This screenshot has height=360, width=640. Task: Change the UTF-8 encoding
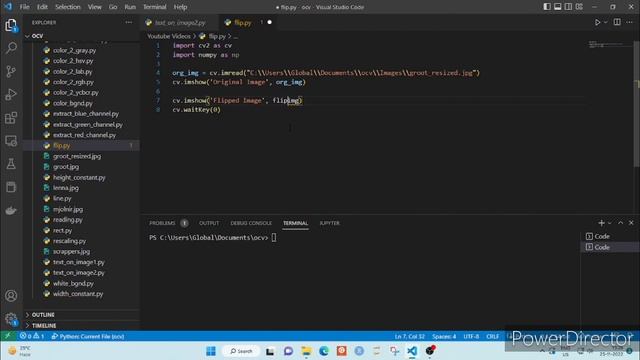471,336
